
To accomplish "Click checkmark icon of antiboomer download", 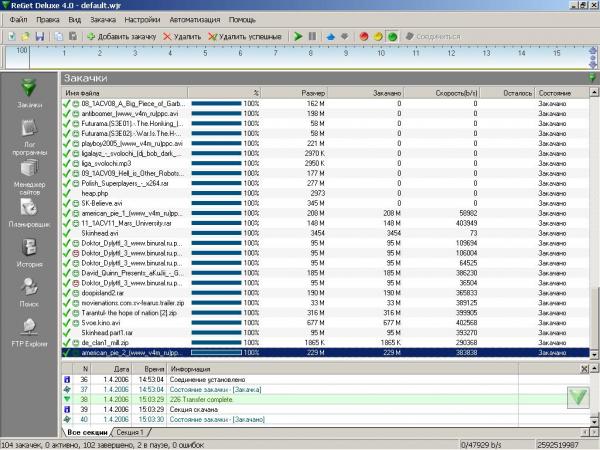I will pos(67,114).
